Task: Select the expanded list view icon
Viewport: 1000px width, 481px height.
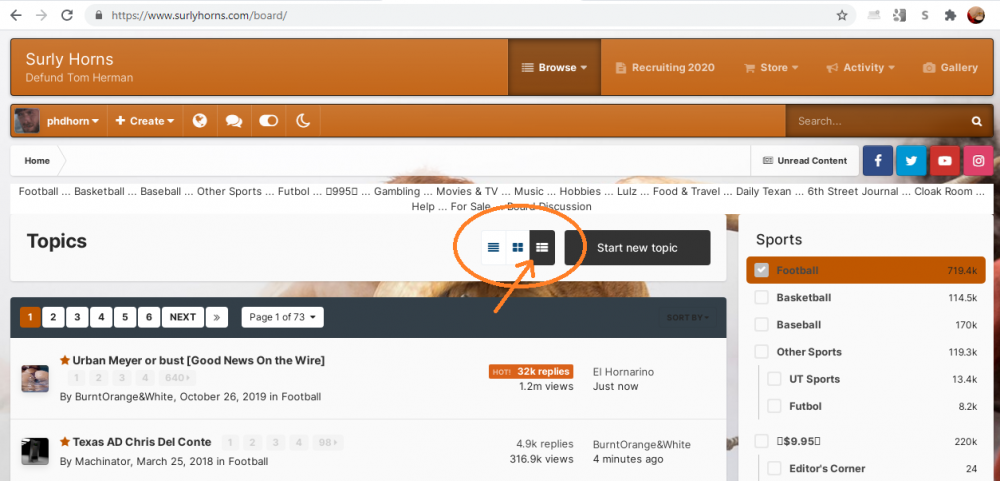Action: 542,248
